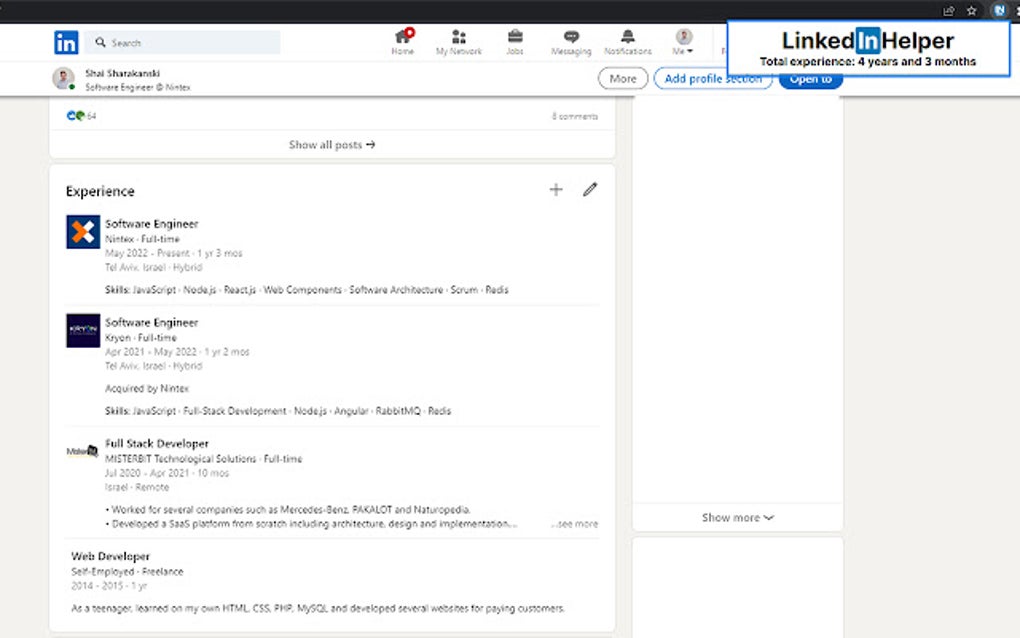Check the Notifications bell icon
The image size is (1020, 638).
[628, 37]
